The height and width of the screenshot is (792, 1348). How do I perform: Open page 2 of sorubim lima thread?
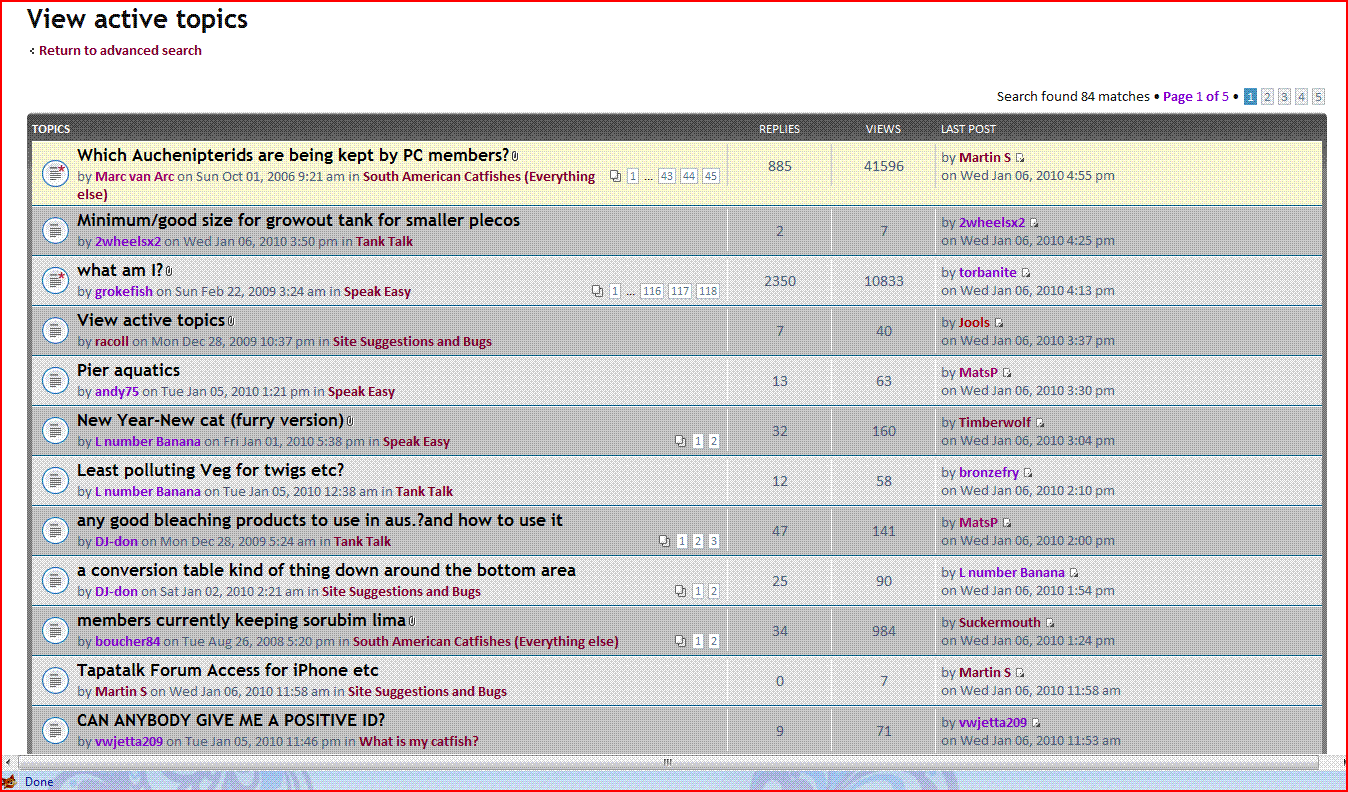[714, 641]
